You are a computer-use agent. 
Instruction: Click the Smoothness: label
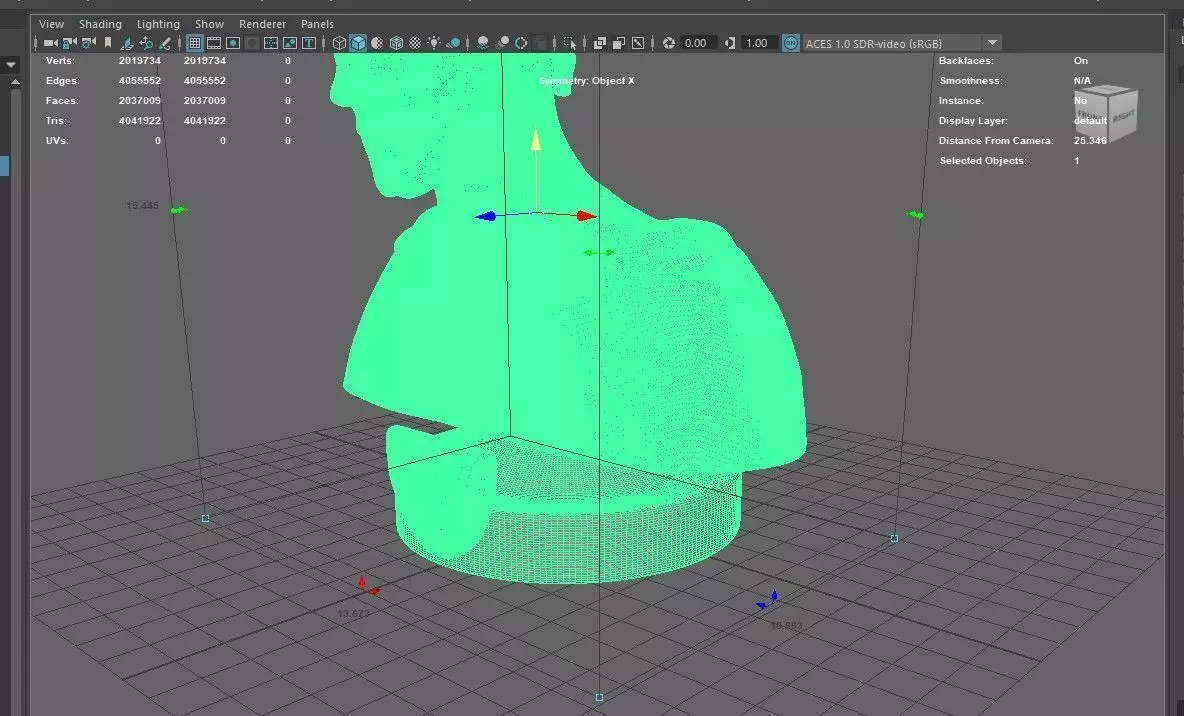pyautogui.click(x=971, y=80)
